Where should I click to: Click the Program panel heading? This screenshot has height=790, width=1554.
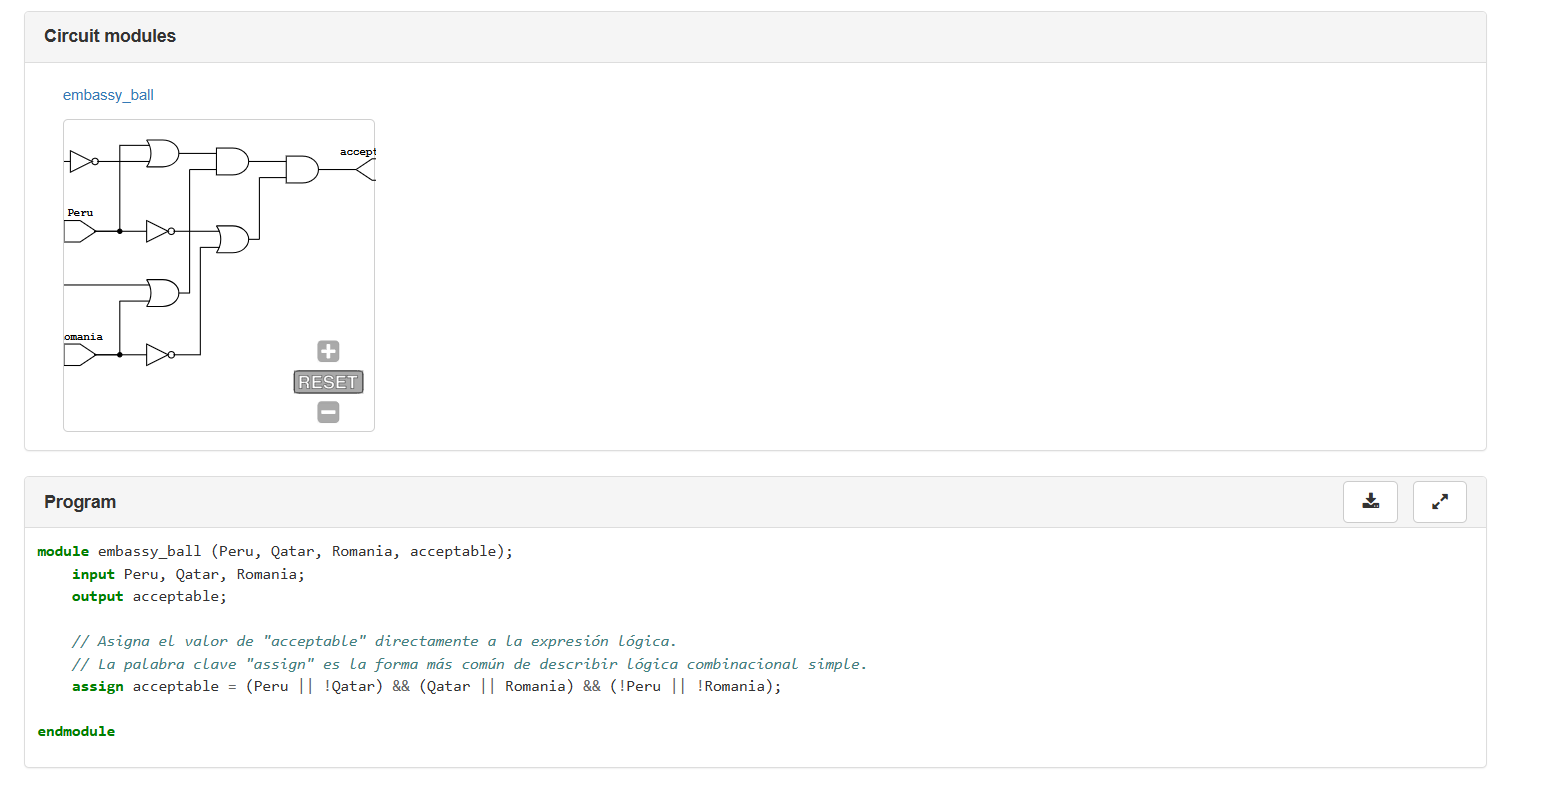point(80,502)
